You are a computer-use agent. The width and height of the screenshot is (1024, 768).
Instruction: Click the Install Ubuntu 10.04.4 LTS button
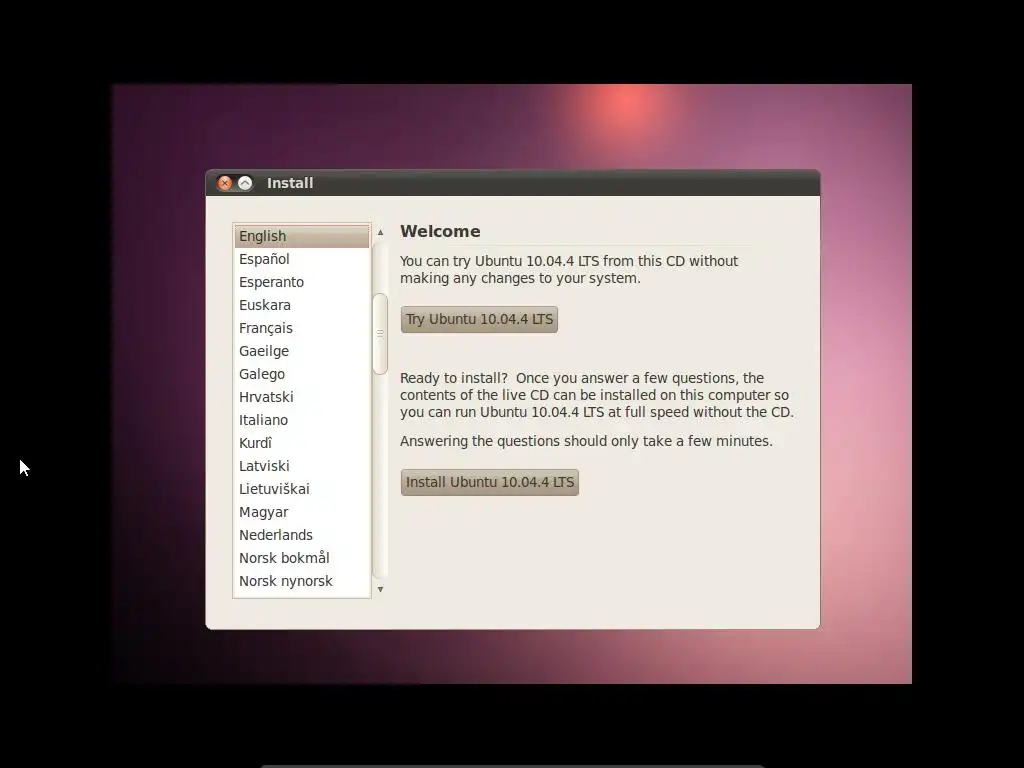click(490, 483)
